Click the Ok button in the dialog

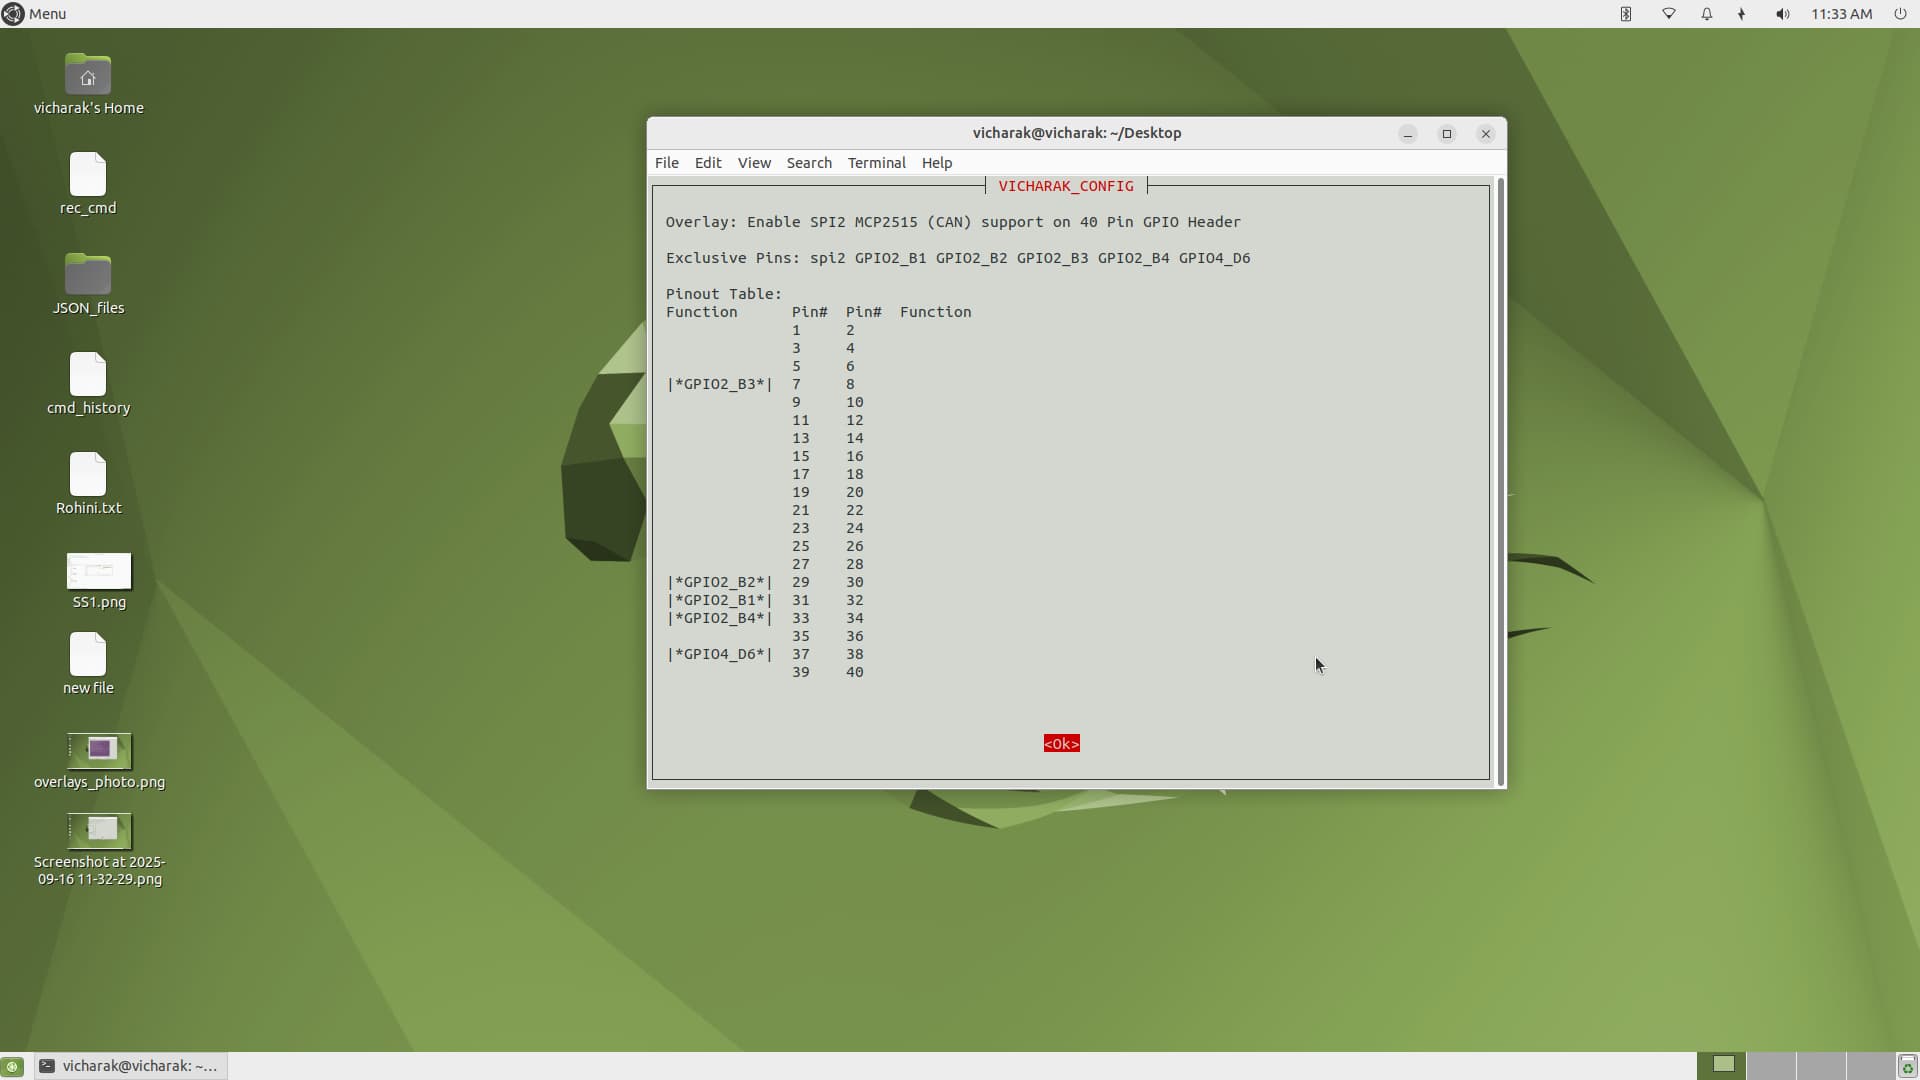pos(1061,744)
